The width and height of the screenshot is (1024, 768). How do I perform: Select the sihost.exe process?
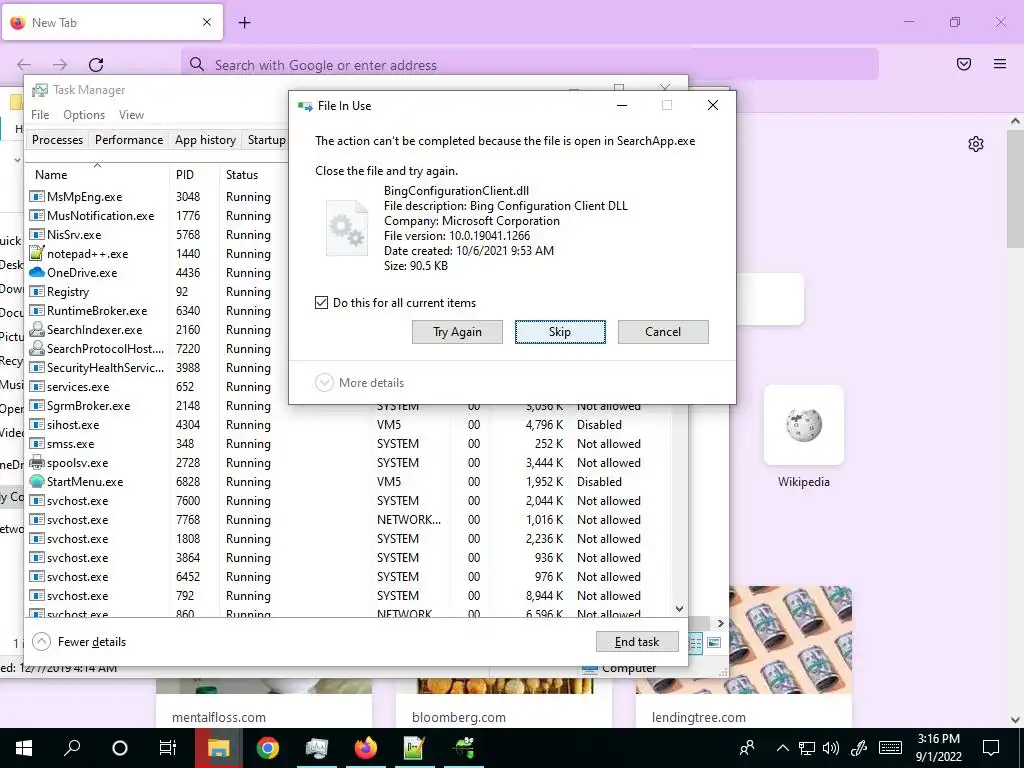[349, 424]
